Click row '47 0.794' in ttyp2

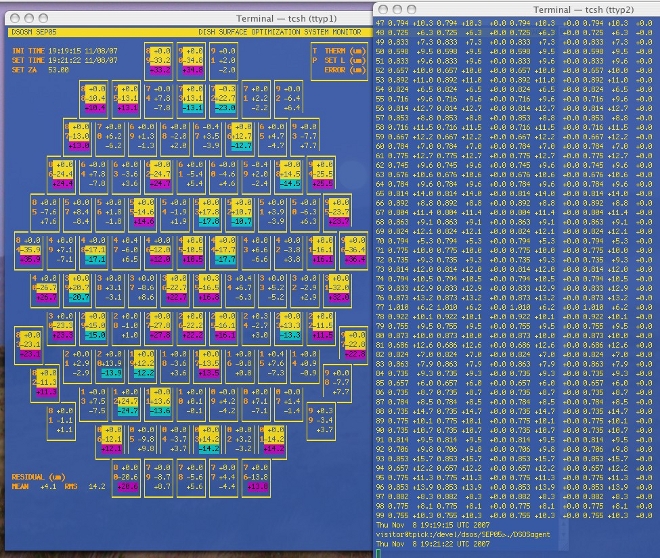pos(514,23)
